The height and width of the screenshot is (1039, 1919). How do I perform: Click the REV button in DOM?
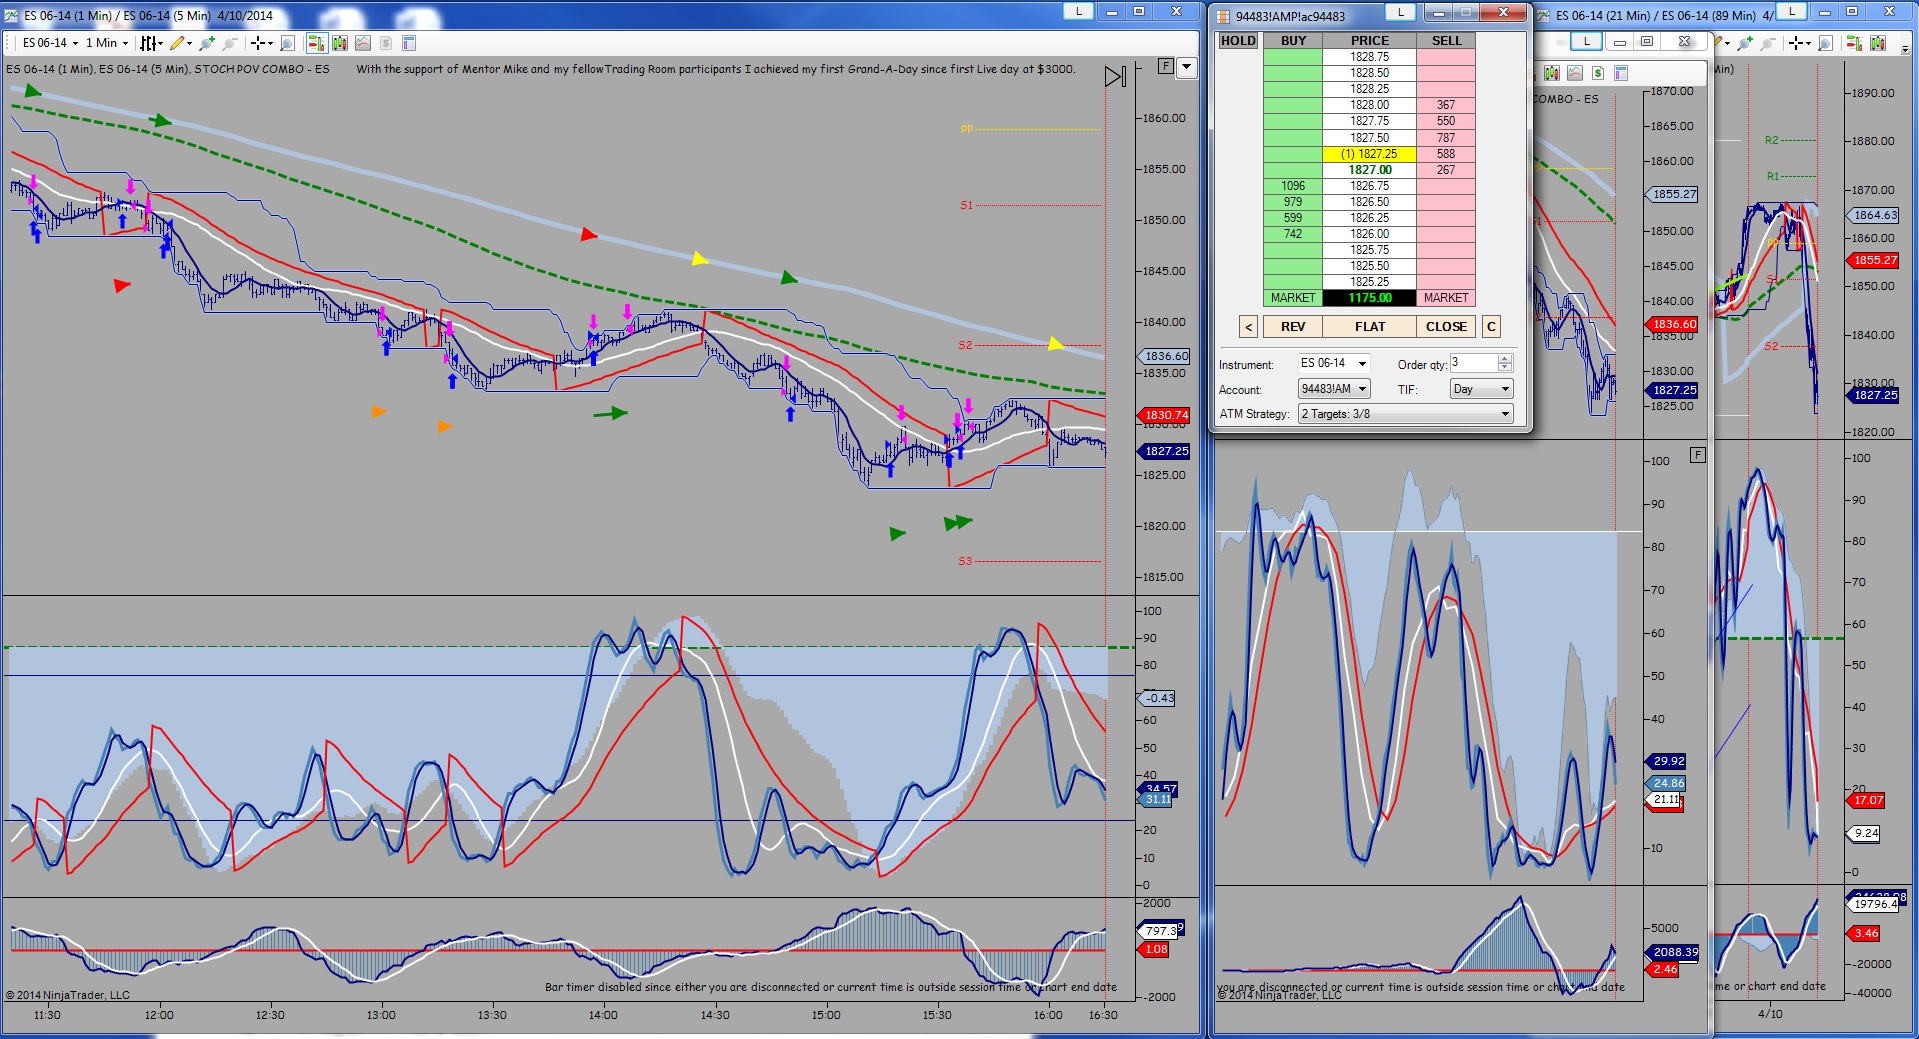pos(1293,327)
